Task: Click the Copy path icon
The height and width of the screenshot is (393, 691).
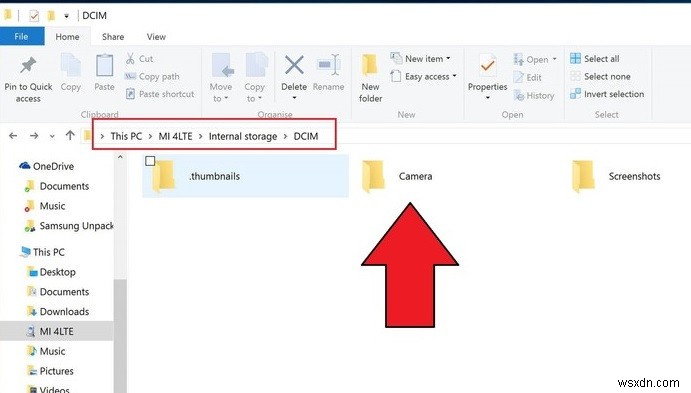Action: [130, 76]
